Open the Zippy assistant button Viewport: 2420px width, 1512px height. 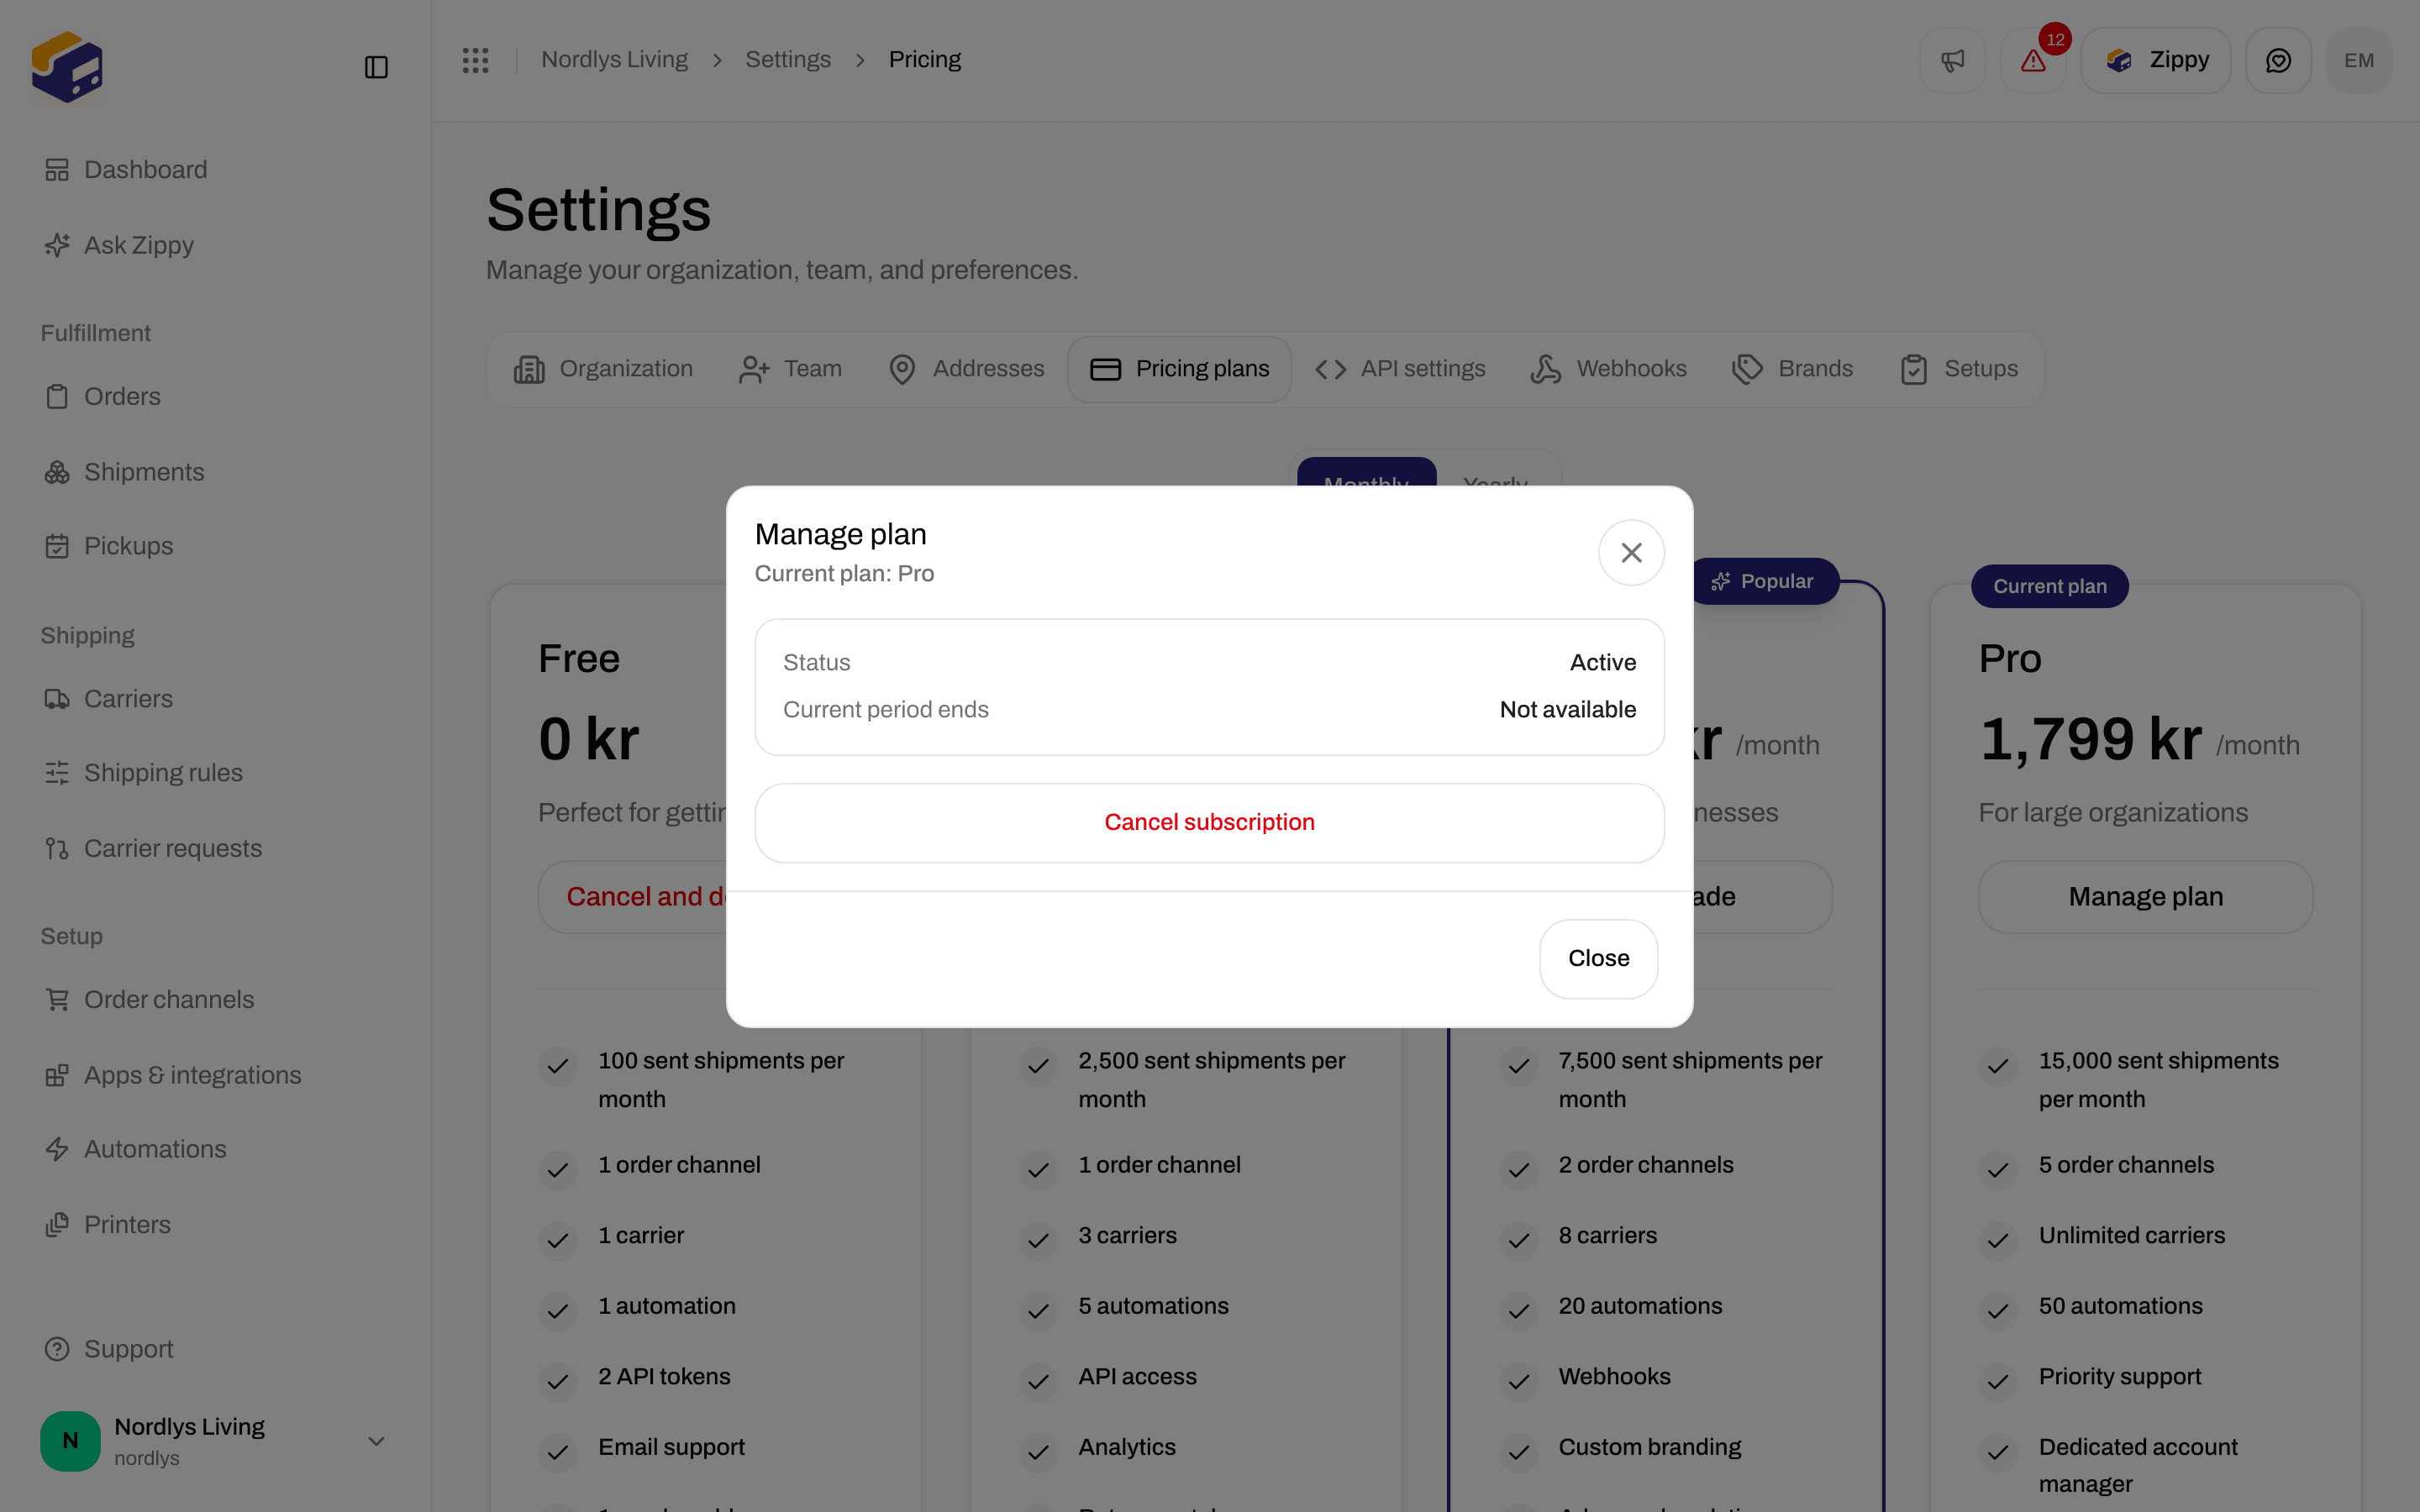click(2156, 61)
